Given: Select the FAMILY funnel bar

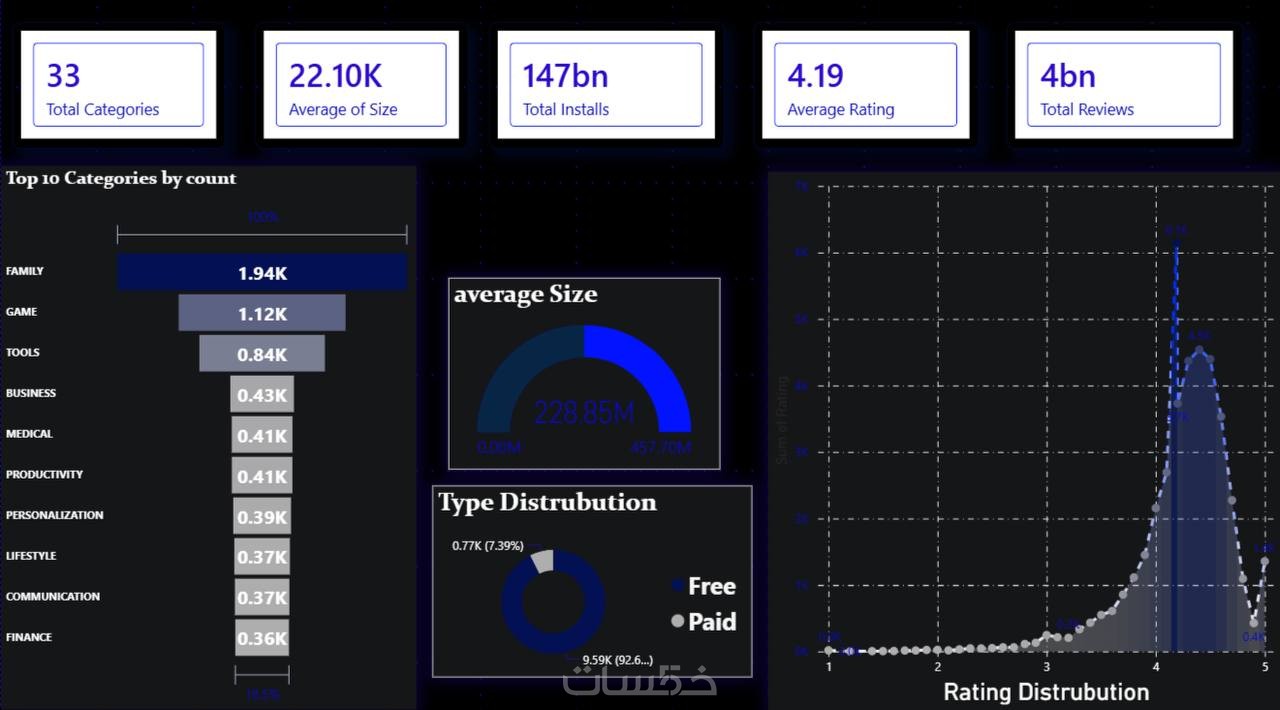Looking at the screenshot, I should pos(262,272).
